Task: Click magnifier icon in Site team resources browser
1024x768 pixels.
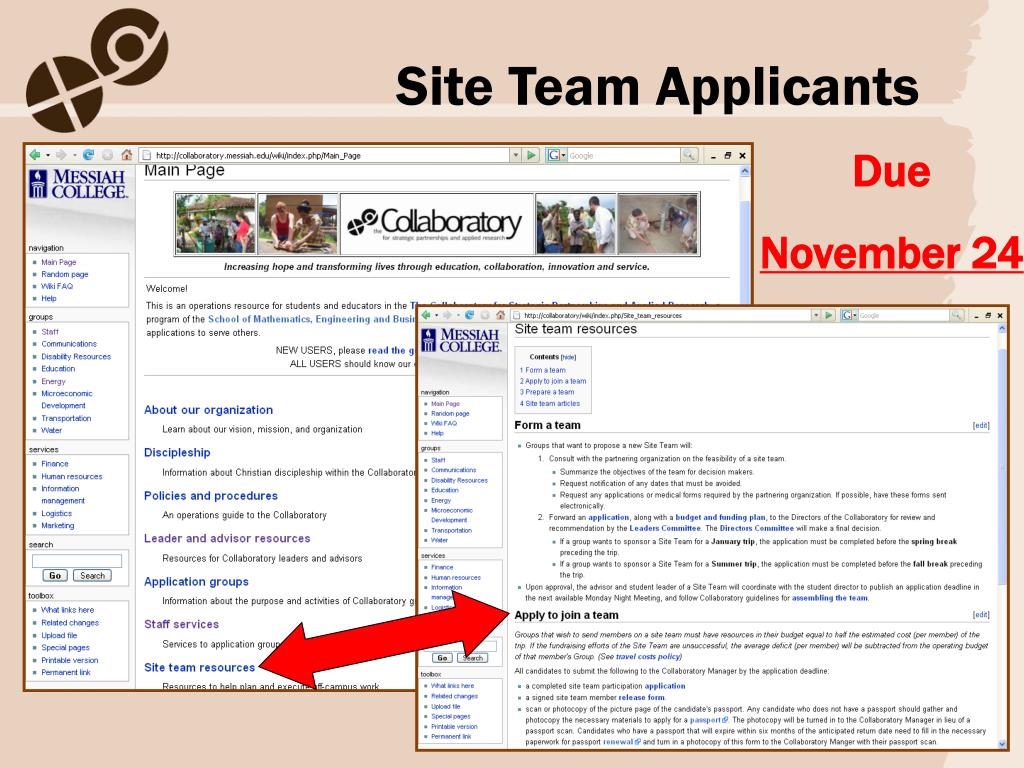Action: coord(957,315)
